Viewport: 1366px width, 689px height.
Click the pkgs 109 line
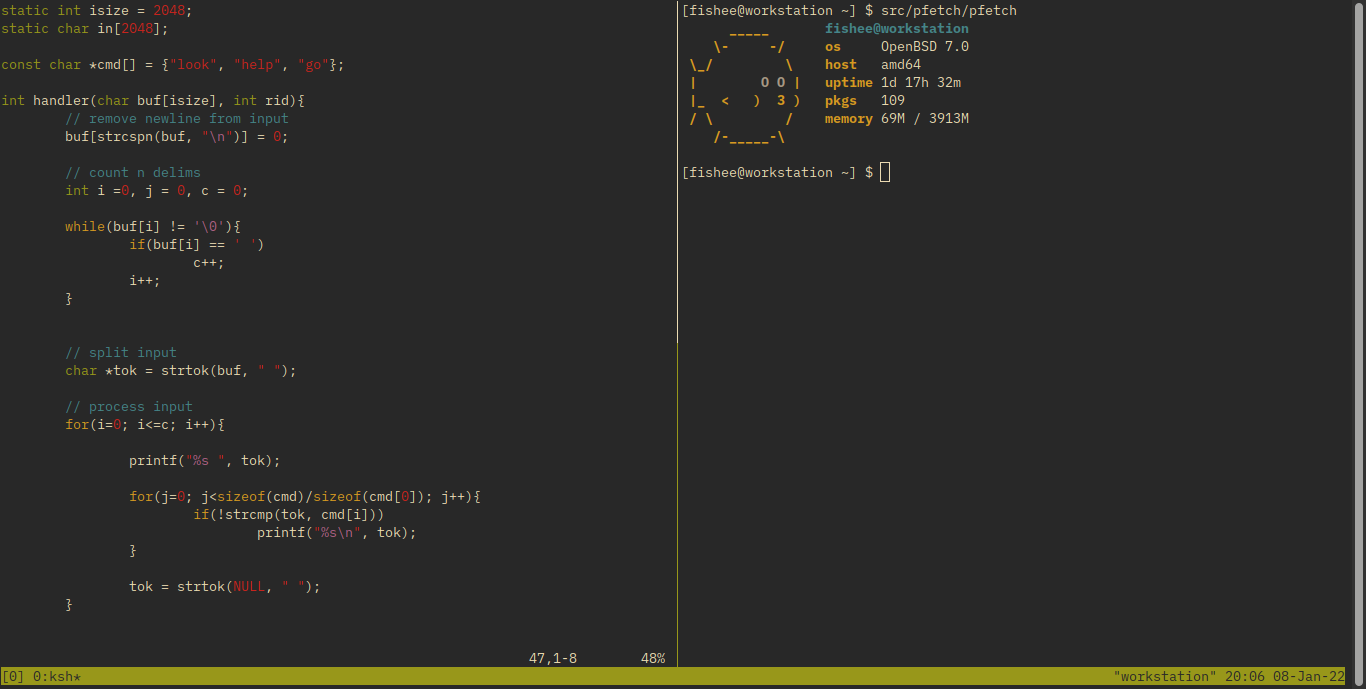tap(864, 101)
